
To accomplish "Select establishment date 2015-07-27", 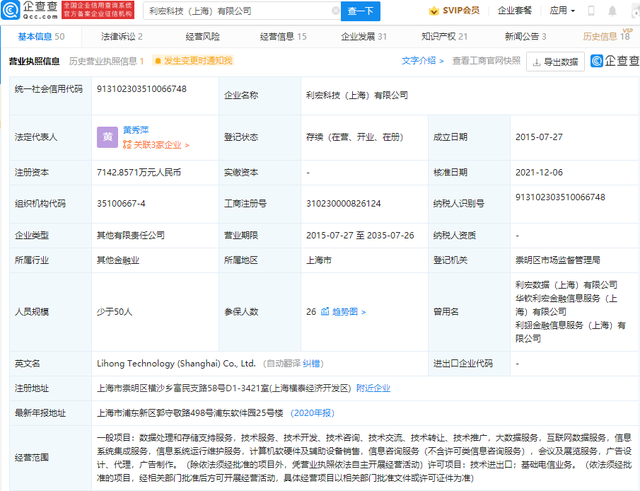I will pos(539,137).
